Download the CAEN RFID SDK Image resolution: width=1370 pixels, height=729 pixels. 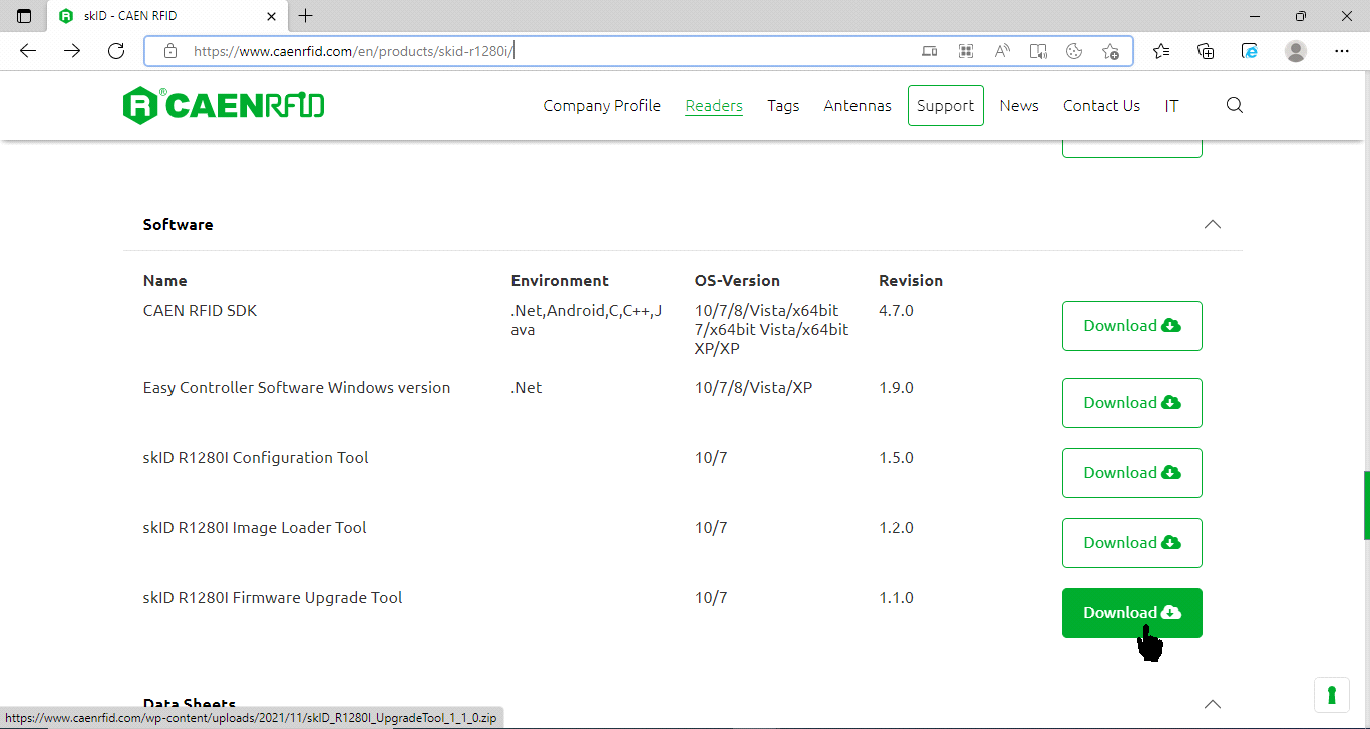pos(1131,326)
